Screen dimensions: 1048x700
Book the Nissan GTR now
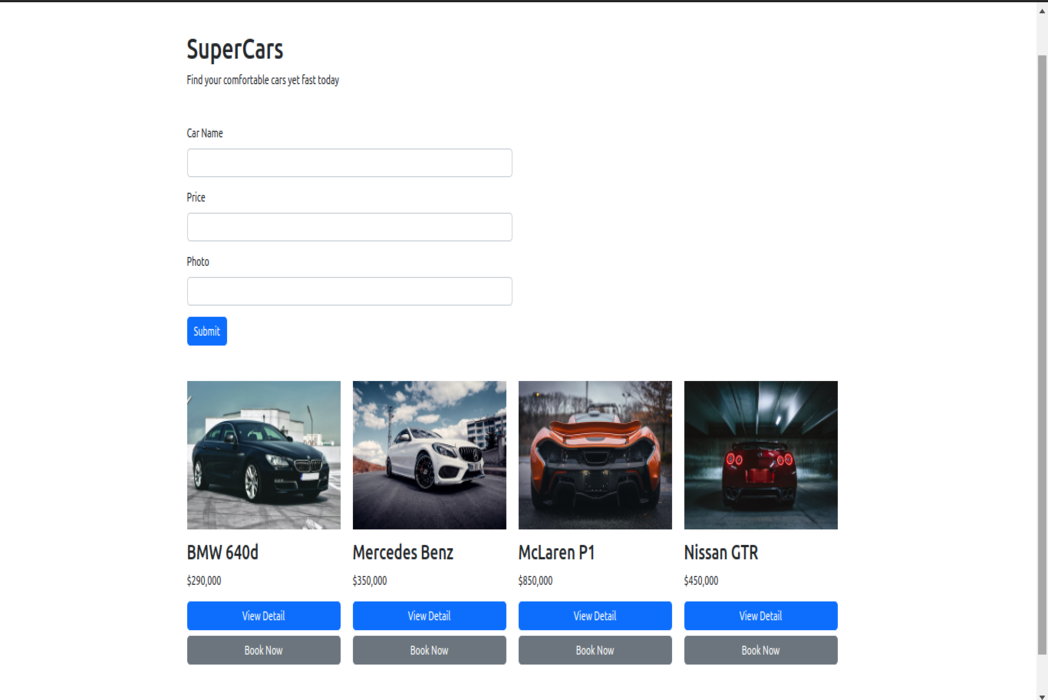761,650
